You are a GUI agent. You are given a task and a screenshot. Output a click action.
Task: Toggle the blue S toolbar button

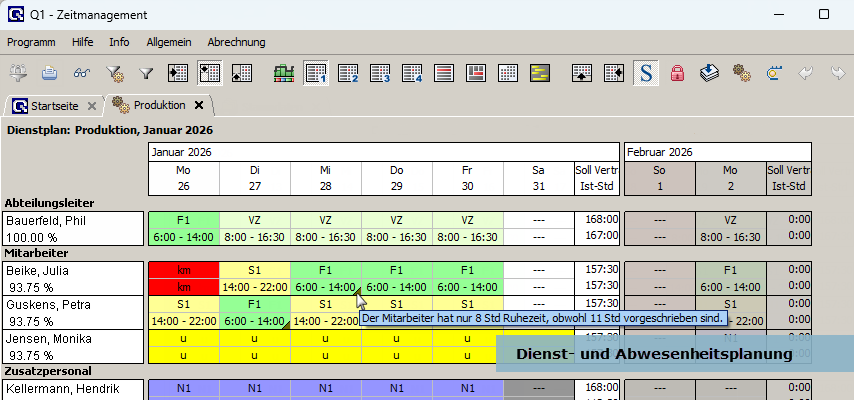(x=646, y=73)
